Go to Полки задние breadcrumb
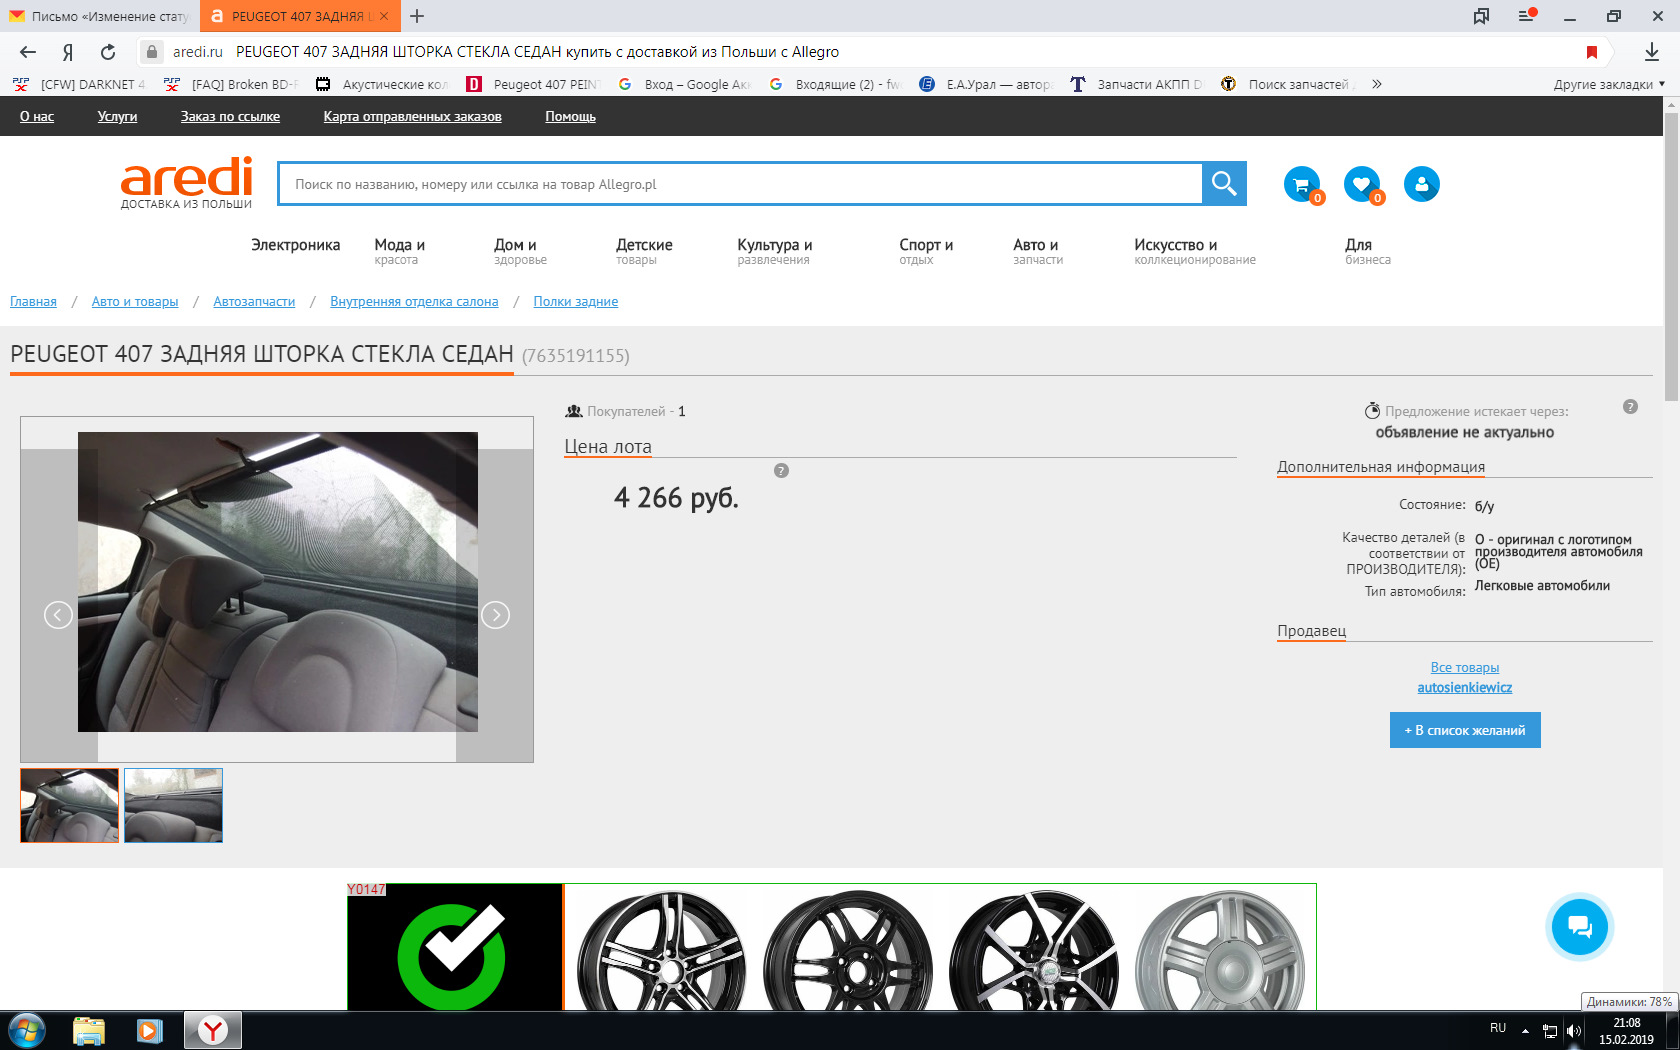Viewport: 1680px width, 1050px height. point(576,302)
